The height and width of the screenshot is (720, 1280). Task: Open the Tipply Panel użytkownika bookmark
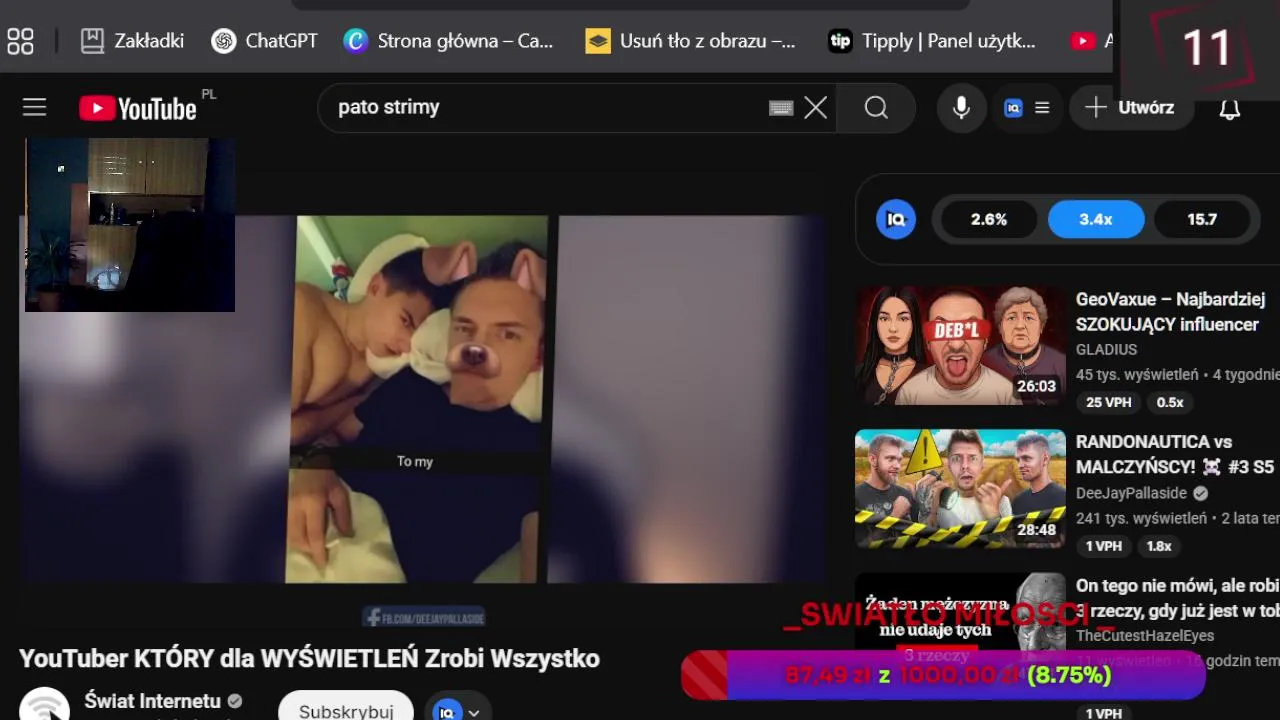[x=932, y=41]
